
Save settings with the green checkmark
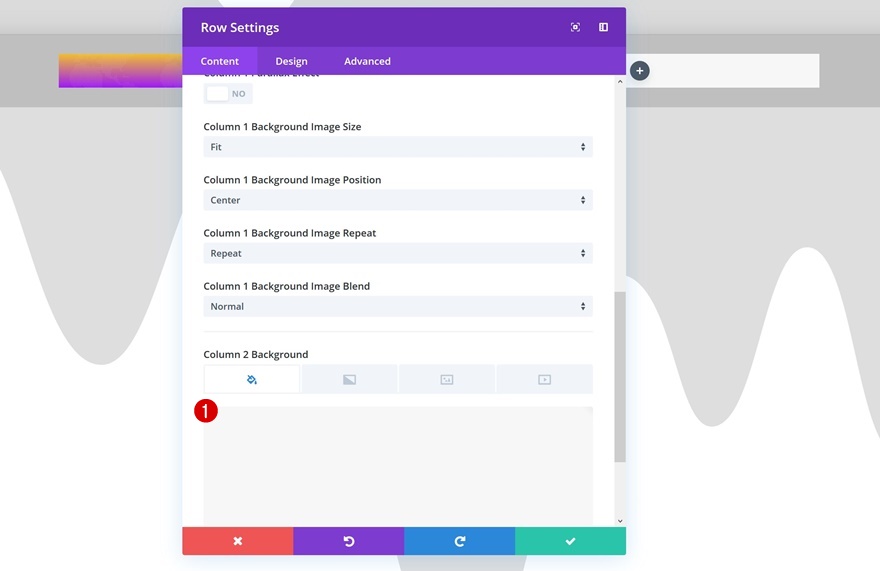570,541
